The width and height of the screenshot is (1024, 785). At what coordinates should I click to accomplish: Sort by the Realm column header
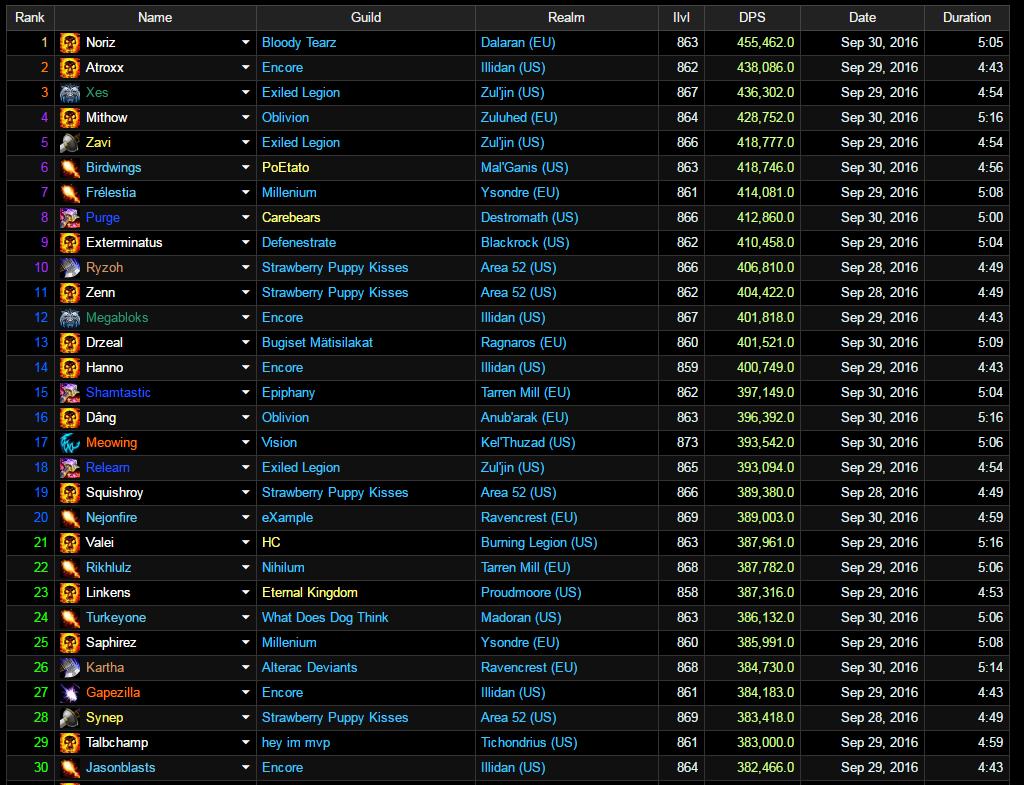tap(566, 18)
